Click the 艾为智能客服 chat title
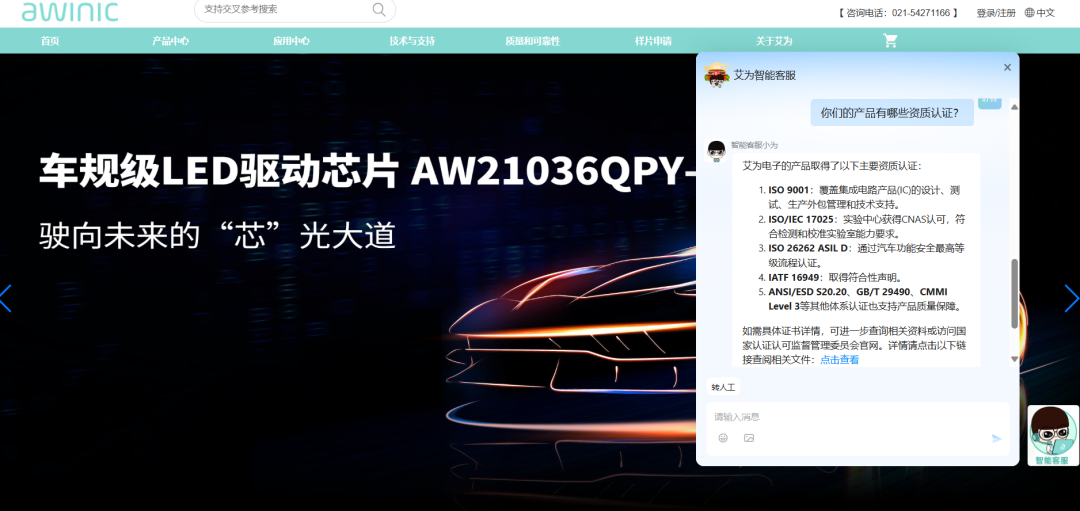The width and height of the screenshot is (1080, 511). (x=765, y=75)
